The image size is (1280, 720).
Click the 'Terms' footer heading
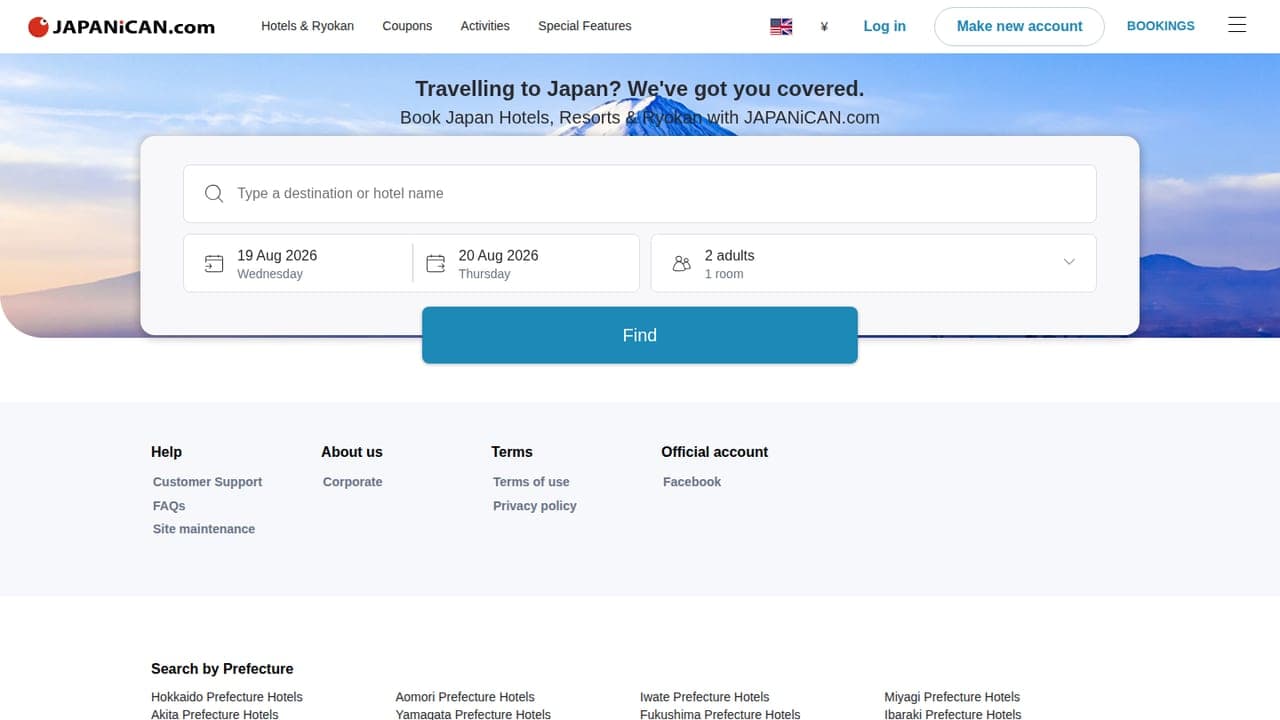512,452
